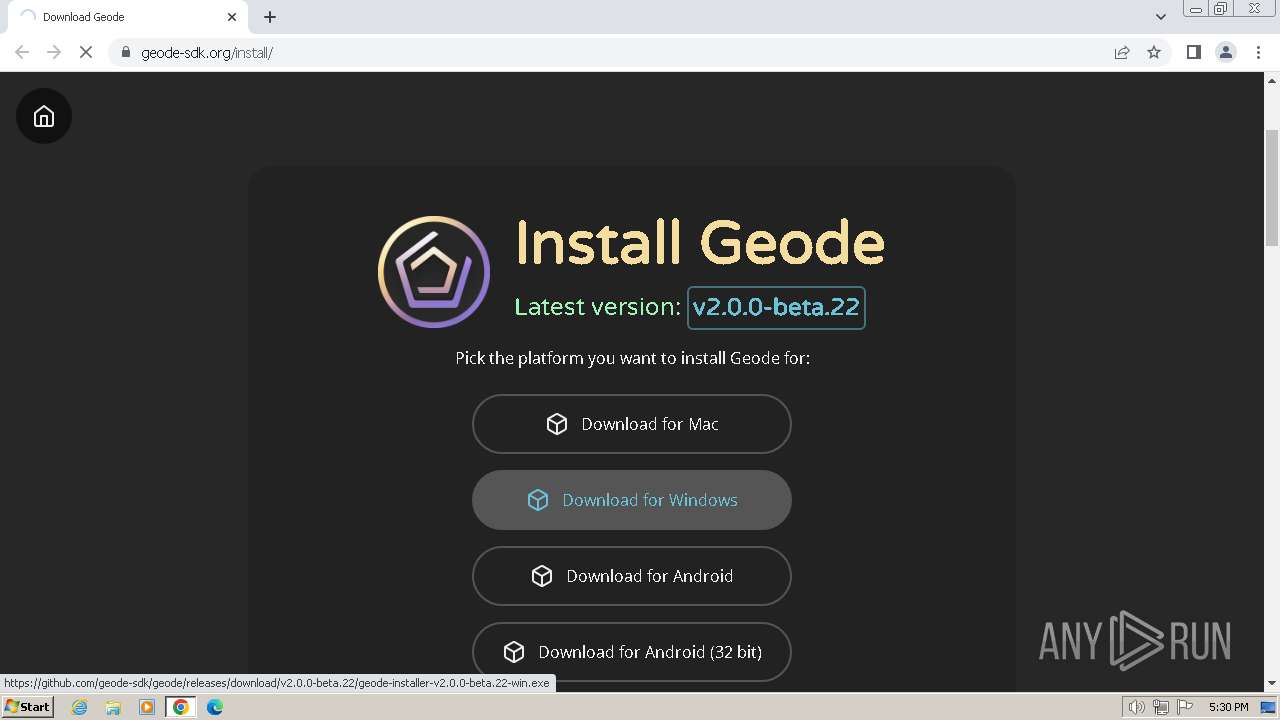1280x720 pixels.
Task: Click Download for Android button
Action: click(x=632, y=576)
